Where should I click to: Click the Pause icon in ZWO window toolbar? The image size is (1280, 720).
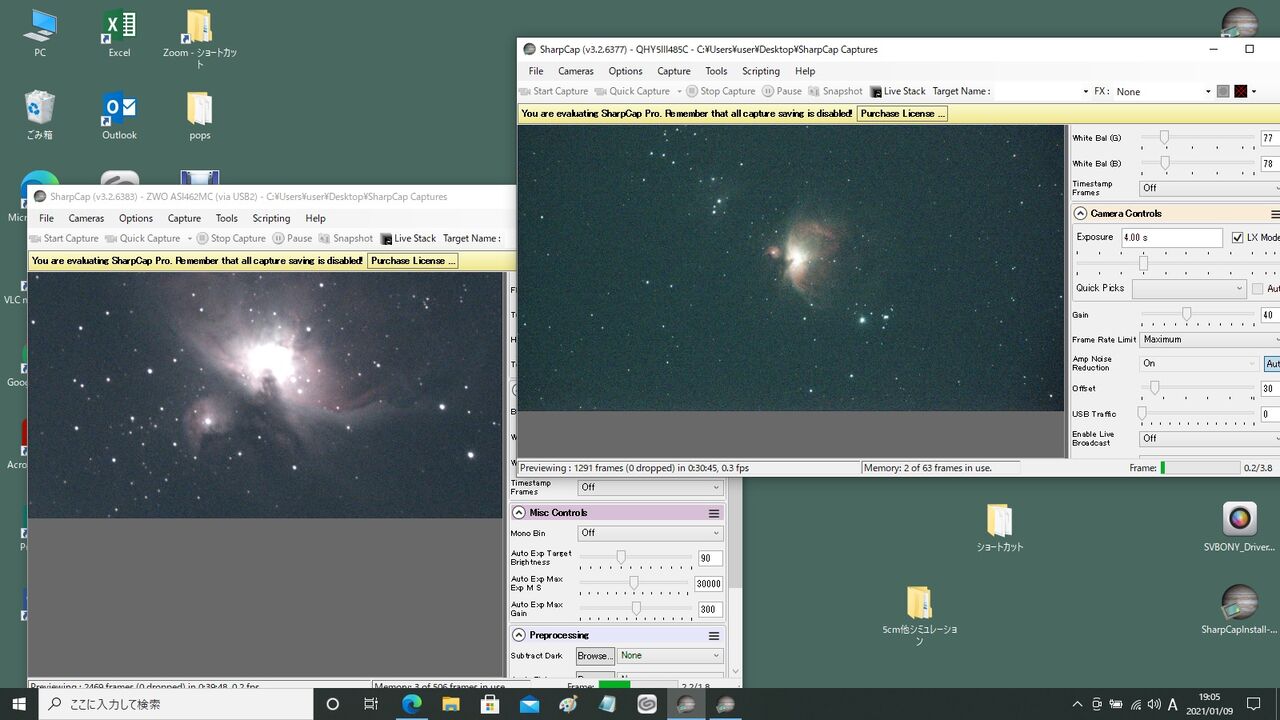[278, 238]
